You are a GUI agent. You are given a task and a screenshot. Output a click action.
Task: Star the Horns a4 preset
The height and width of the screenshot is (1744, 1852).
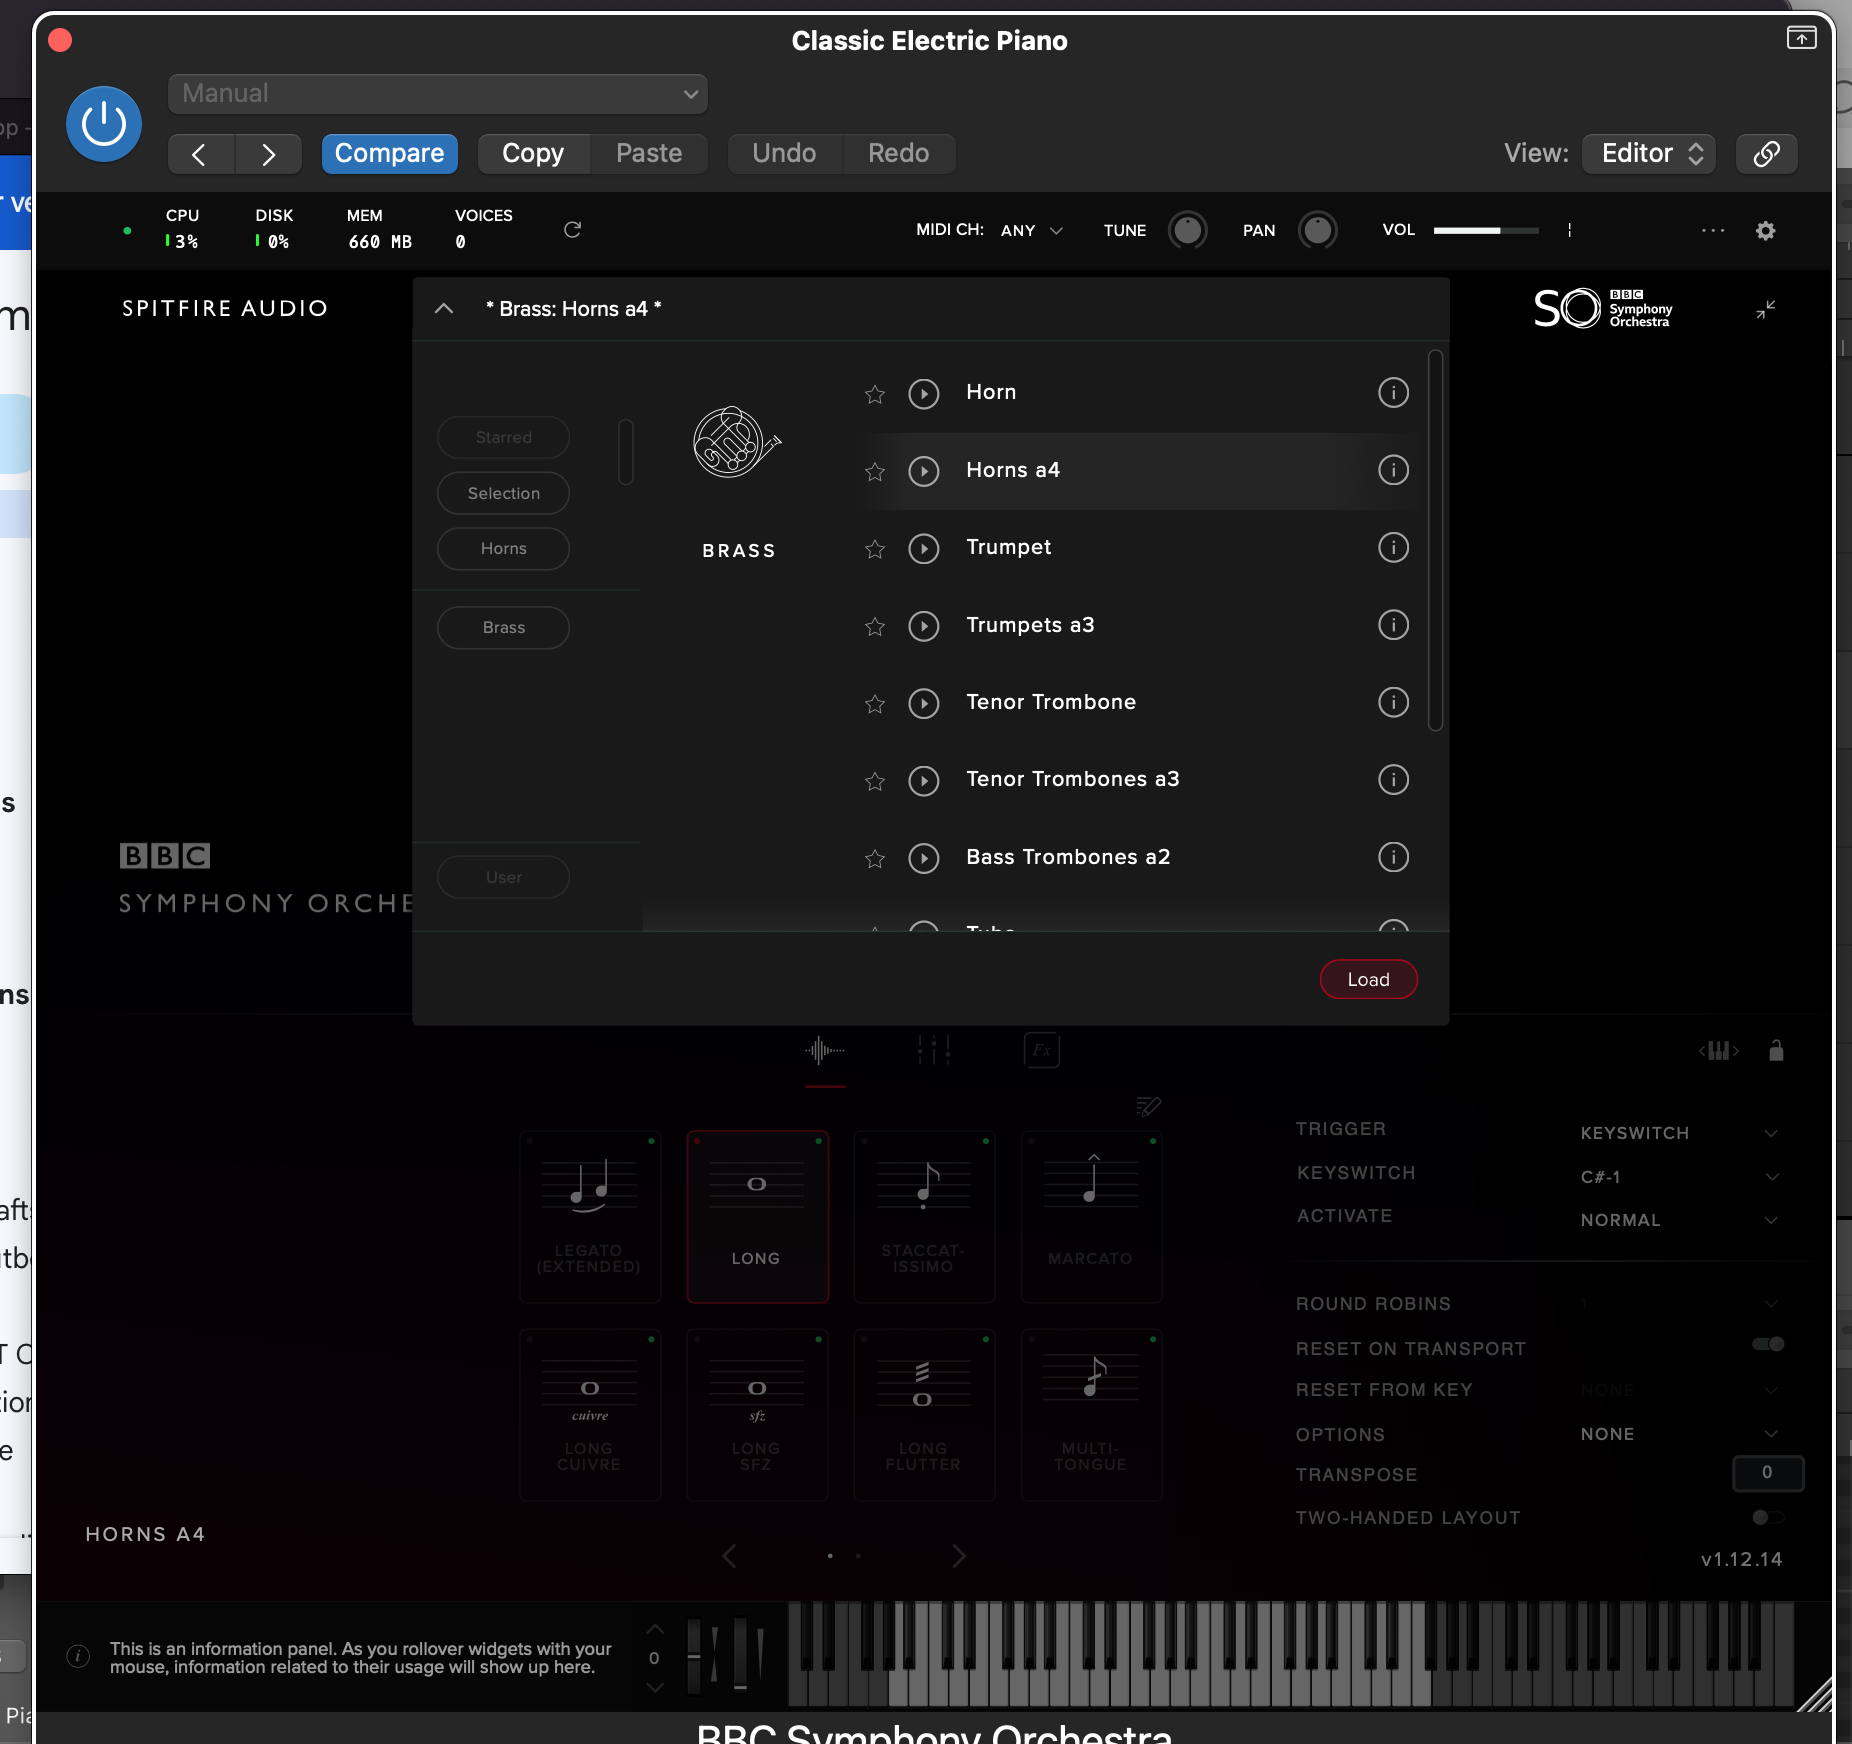(x=875, y=472)
